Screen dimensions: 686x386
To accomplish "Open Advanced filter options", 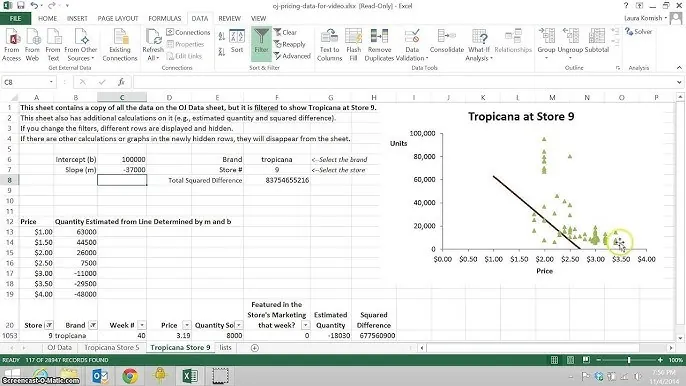I will pos(292,56).
